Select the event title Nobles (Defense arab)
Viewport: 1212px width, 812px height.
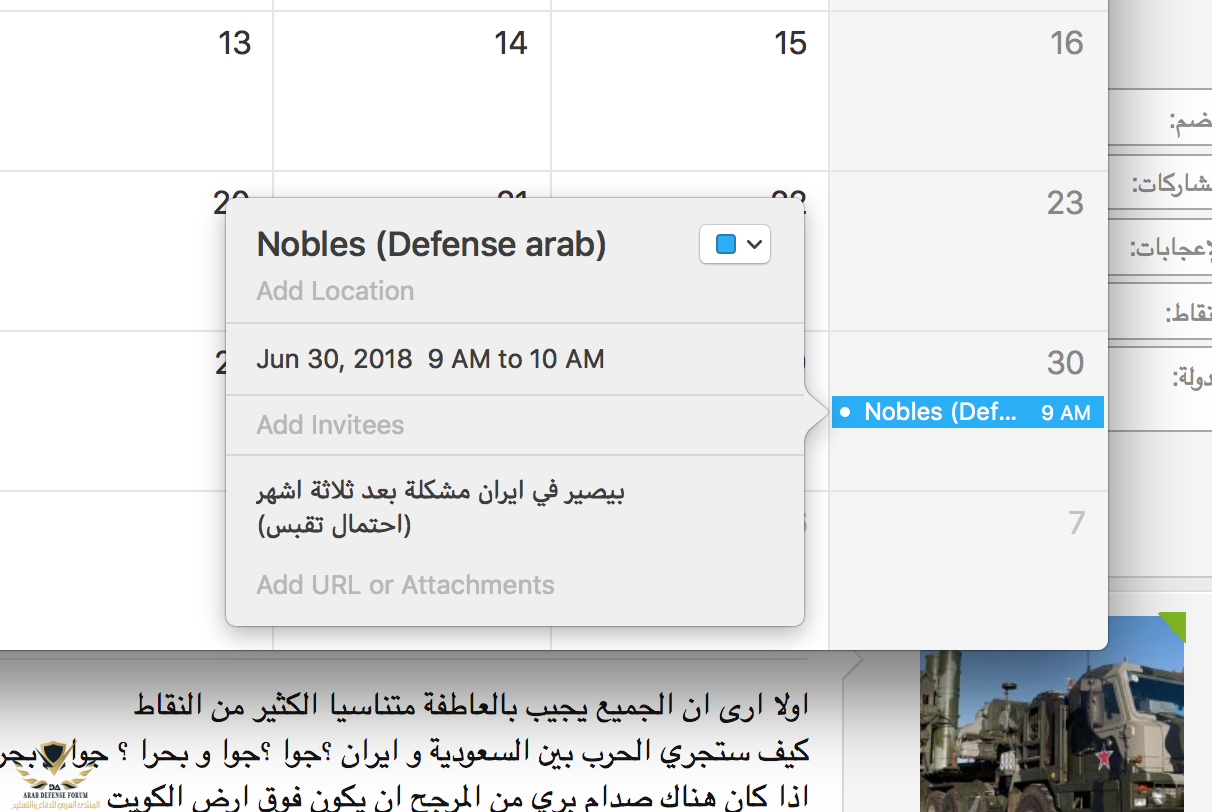431,244
